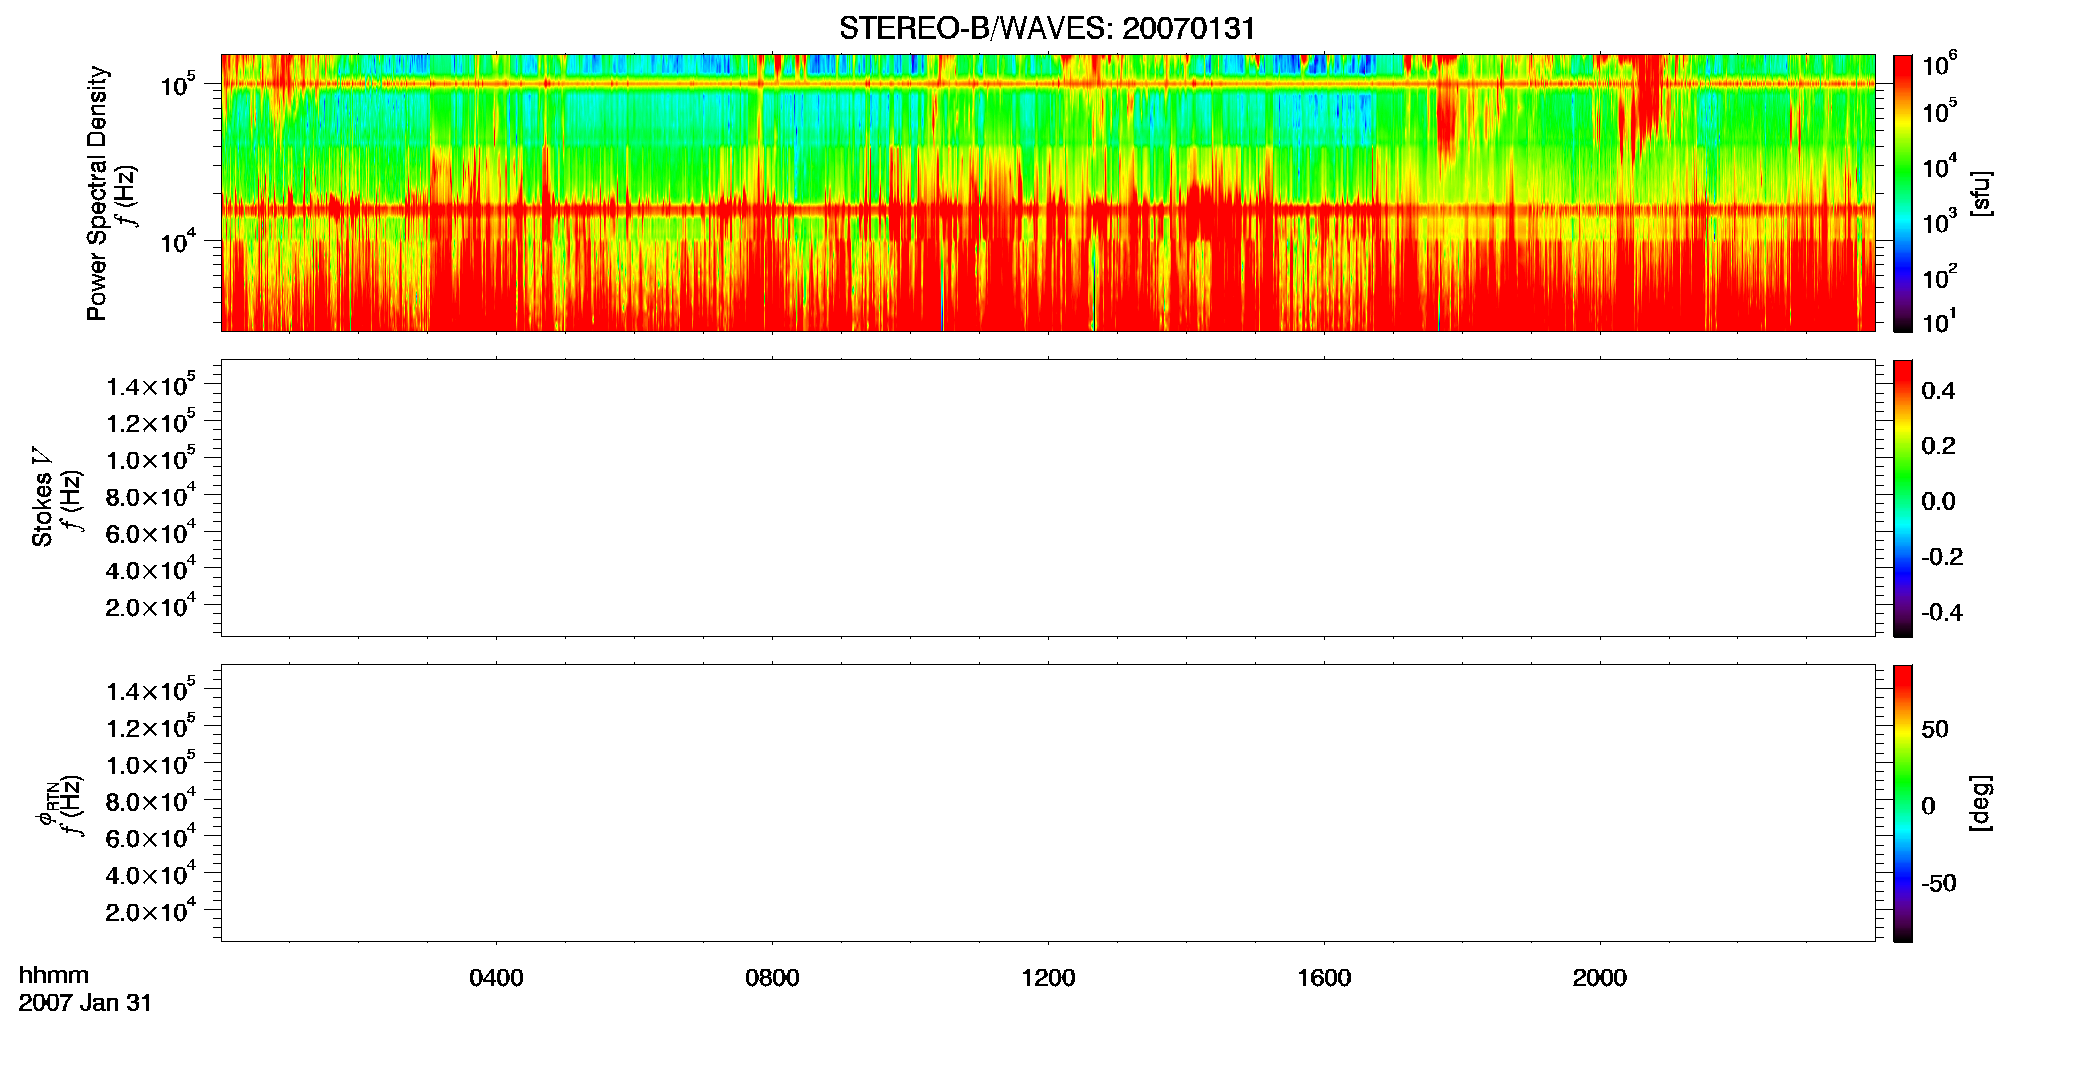This screenshot has height=1080, width=2096.
Task: Click the phi RTN degrees colorbar
Action: 1903,803
